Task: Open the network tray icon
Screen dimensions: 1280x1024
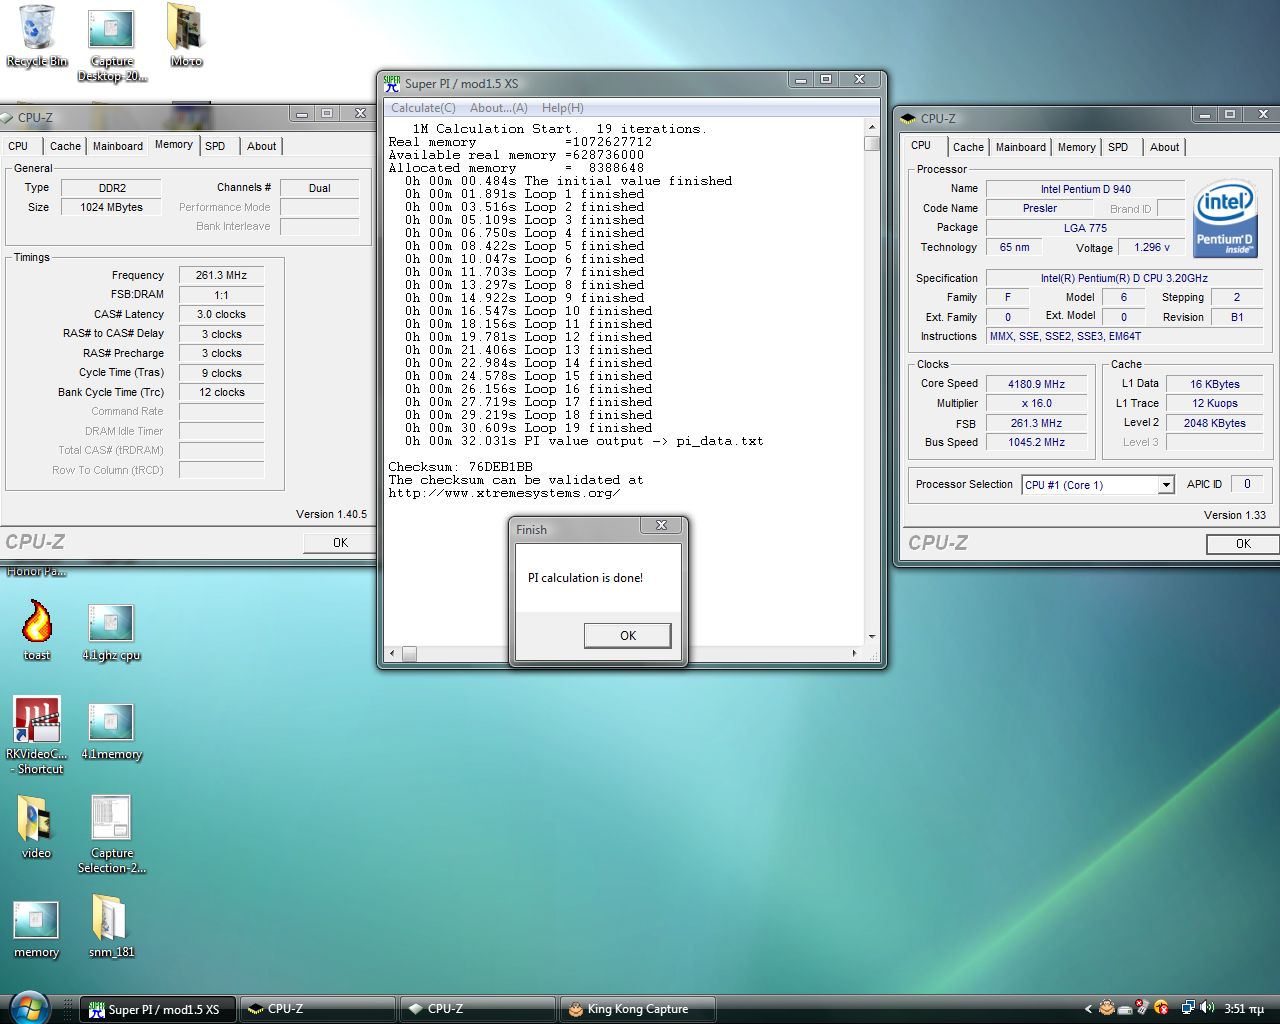Action: tap(1188, 1008)
